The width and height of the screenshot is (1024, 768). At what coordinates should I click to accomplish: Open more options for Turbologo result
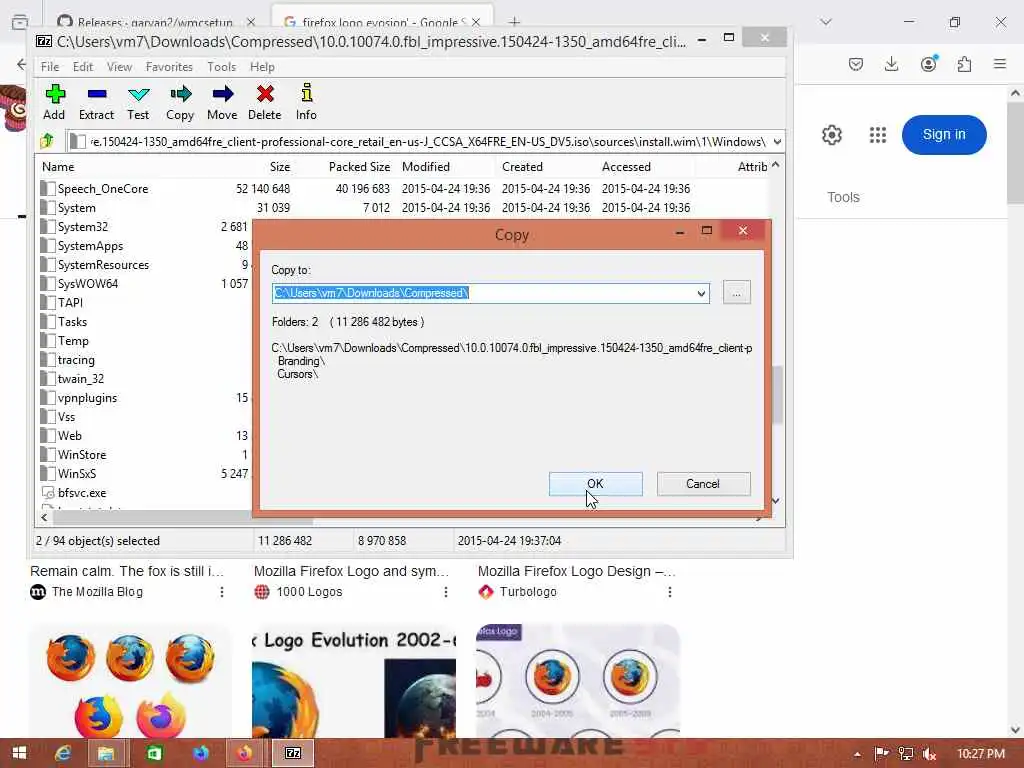tap(670, 592)
